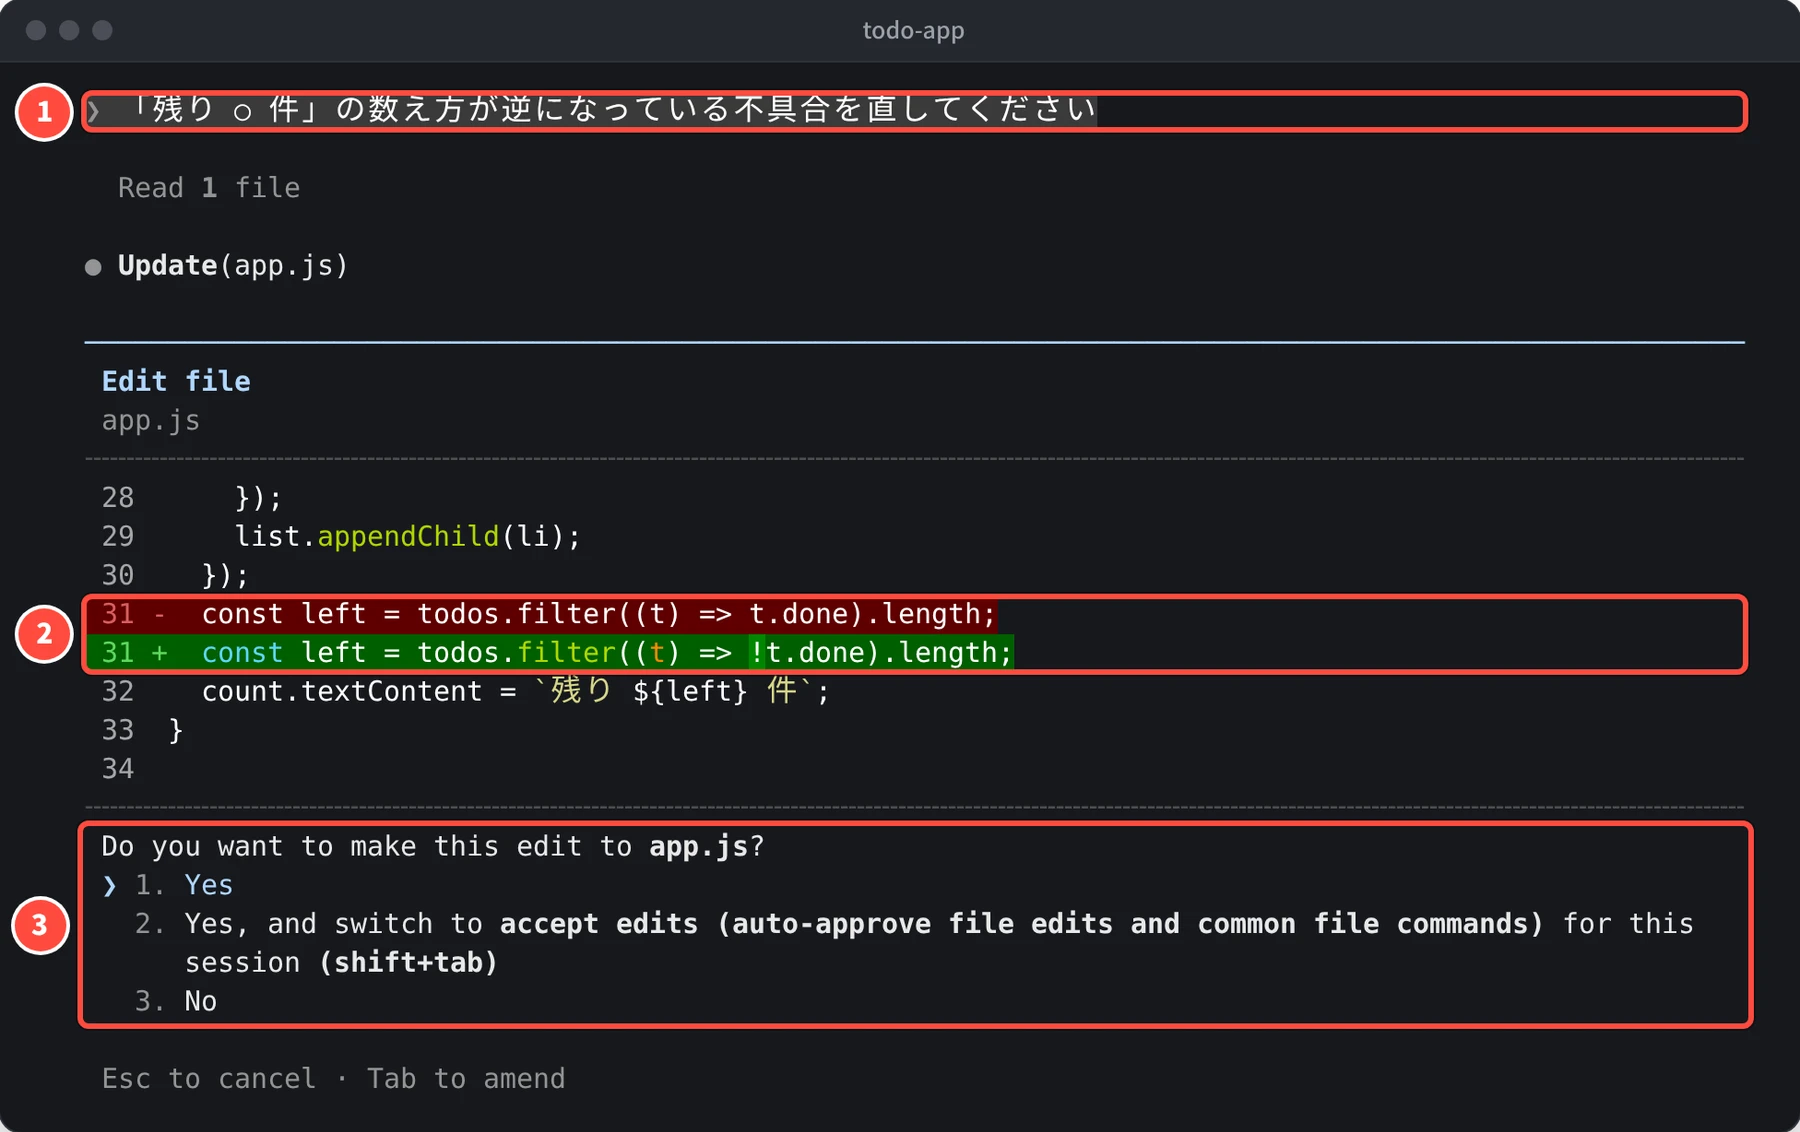Select option 3 No
The width and height of the screenshot is (1800, 1132).
coord(176,1001)
